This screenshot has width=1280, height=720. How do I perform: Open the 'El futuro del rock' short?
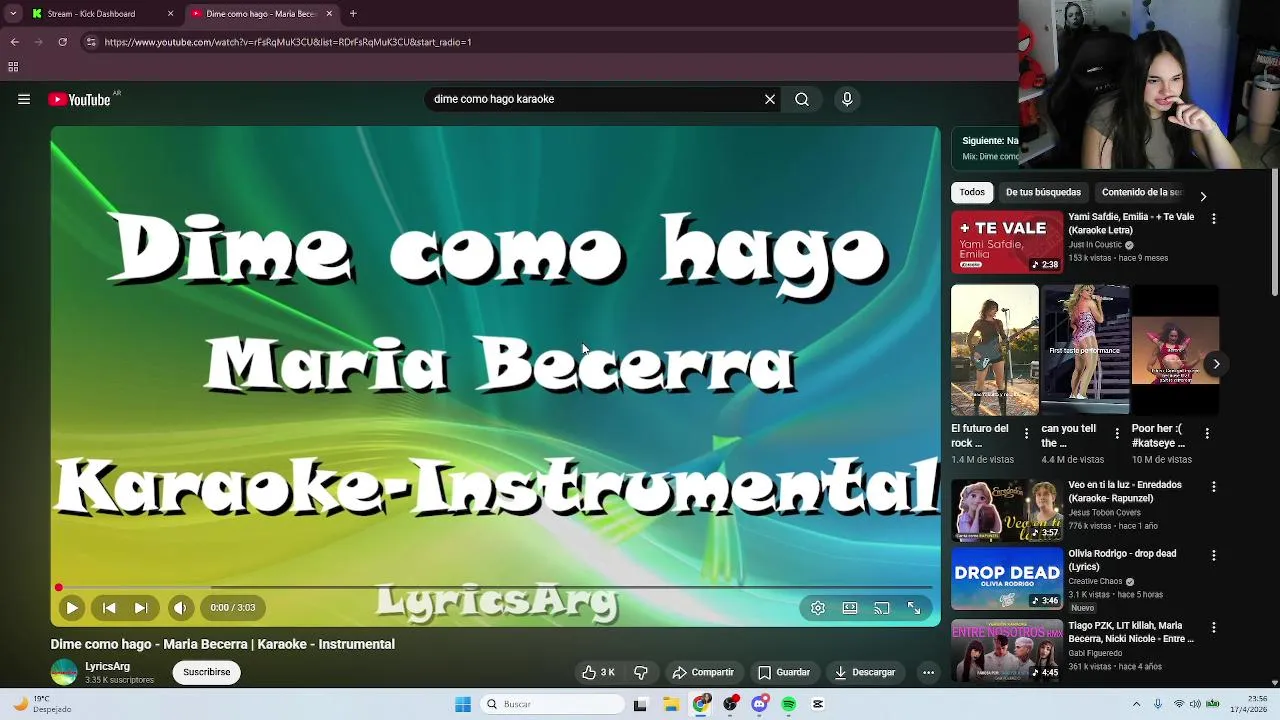pyautogui.click(x=995, y=350)
